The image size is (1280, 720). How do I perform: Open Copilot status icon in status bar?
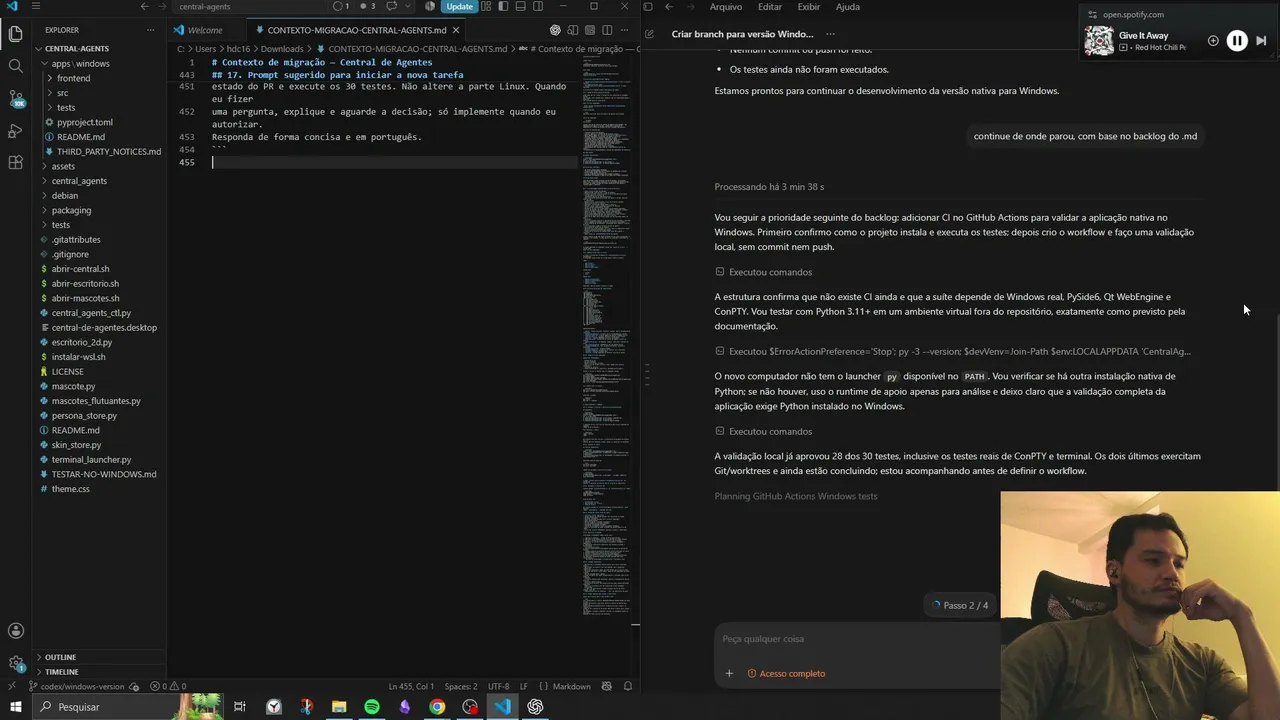click(x=606, y=686)
